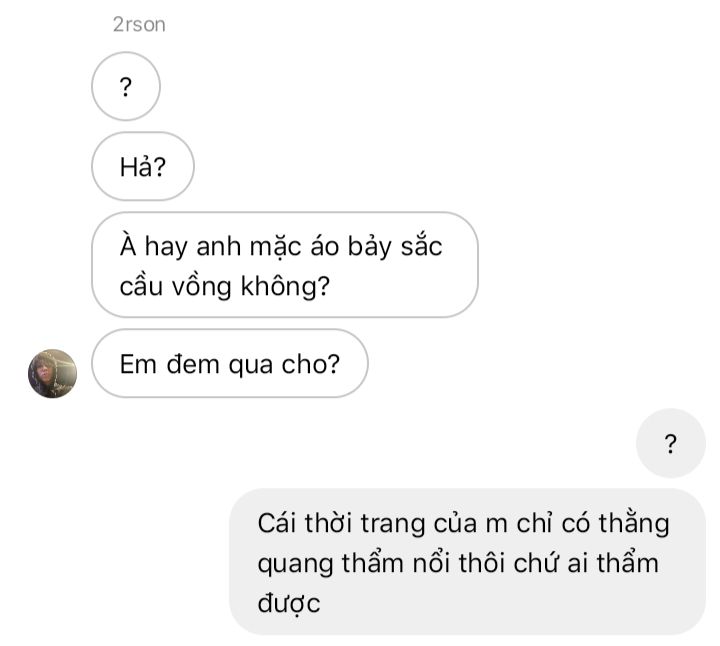The width and height of the screenshot is (720, 646).
Task: Tap the sender name above the messages
Action: [139, 25]
